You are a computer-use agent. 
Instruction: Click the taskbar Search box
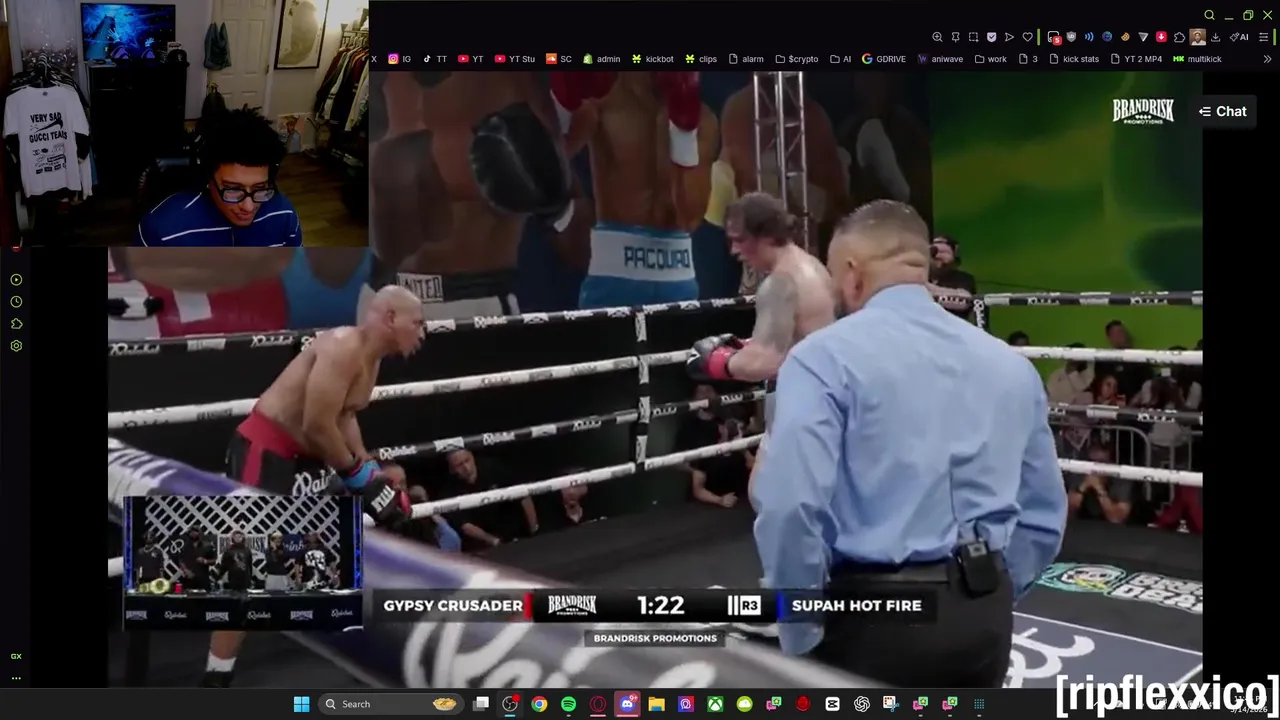(x=390, y=704)
